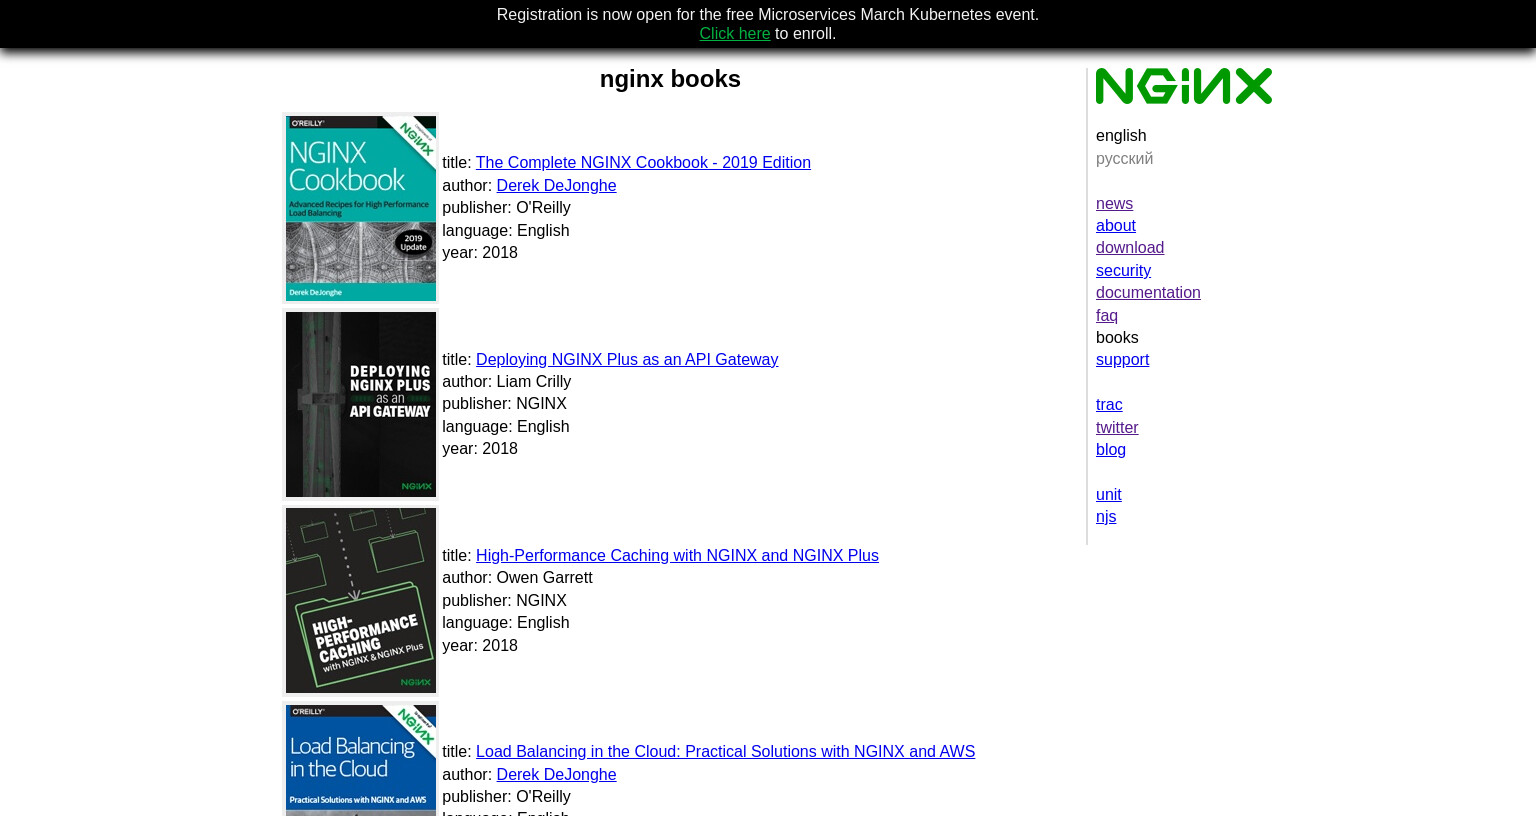Select the 'author: Owen Garrett' text
The image size is (1536, 816).
click(x=517, y=577)
